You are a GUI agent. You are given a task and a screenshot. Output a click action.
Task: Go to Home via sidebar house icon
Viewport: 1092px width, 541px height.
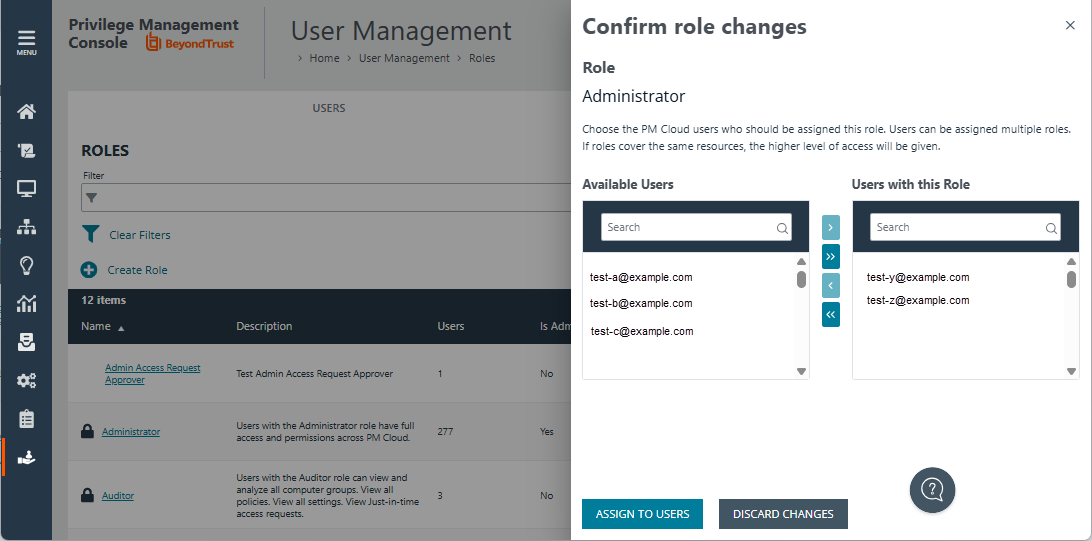27,111
